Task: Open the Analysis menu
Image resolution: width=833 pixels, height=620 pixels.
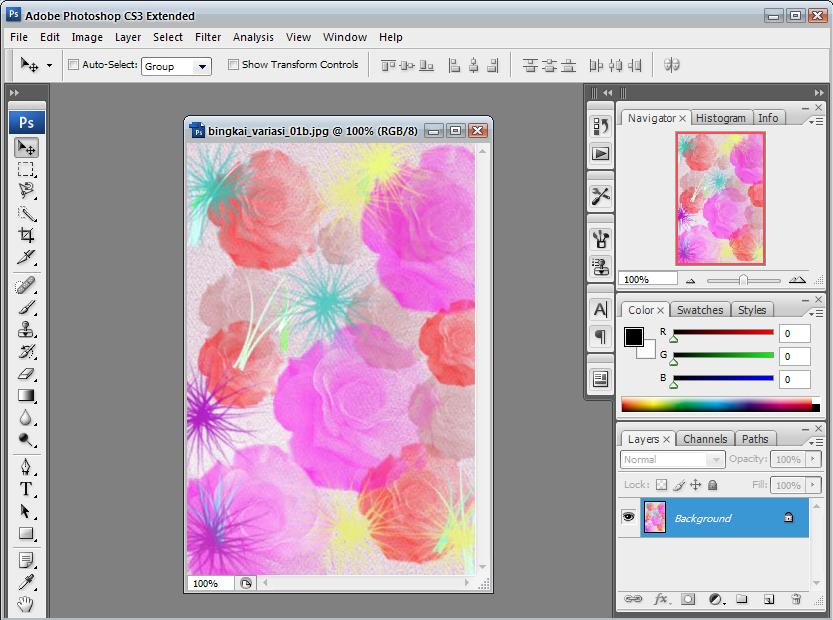Action: pyautogui.click(x=253, y=37)
